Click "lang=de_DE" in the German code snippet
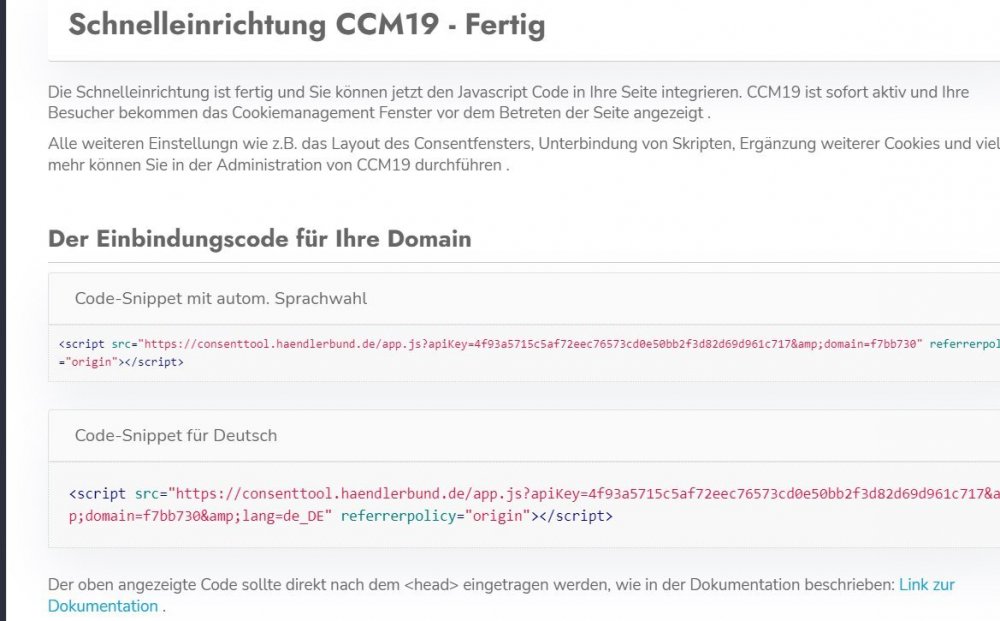 coord(291,516)
